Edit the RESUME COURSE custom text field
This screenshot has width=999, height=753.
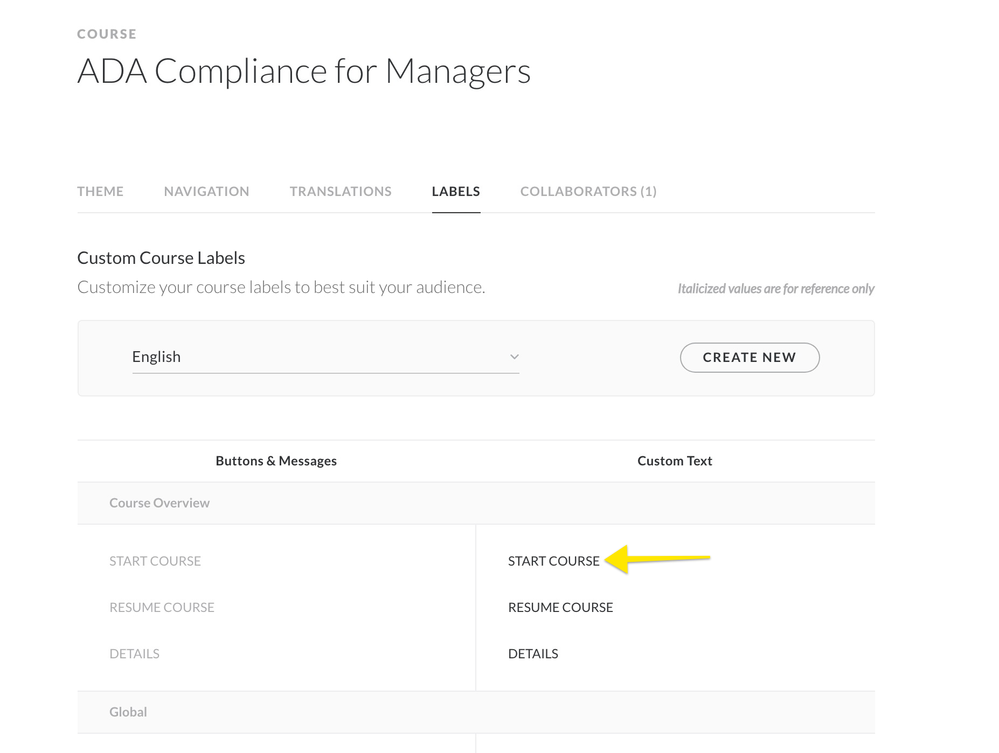[560, 607]
